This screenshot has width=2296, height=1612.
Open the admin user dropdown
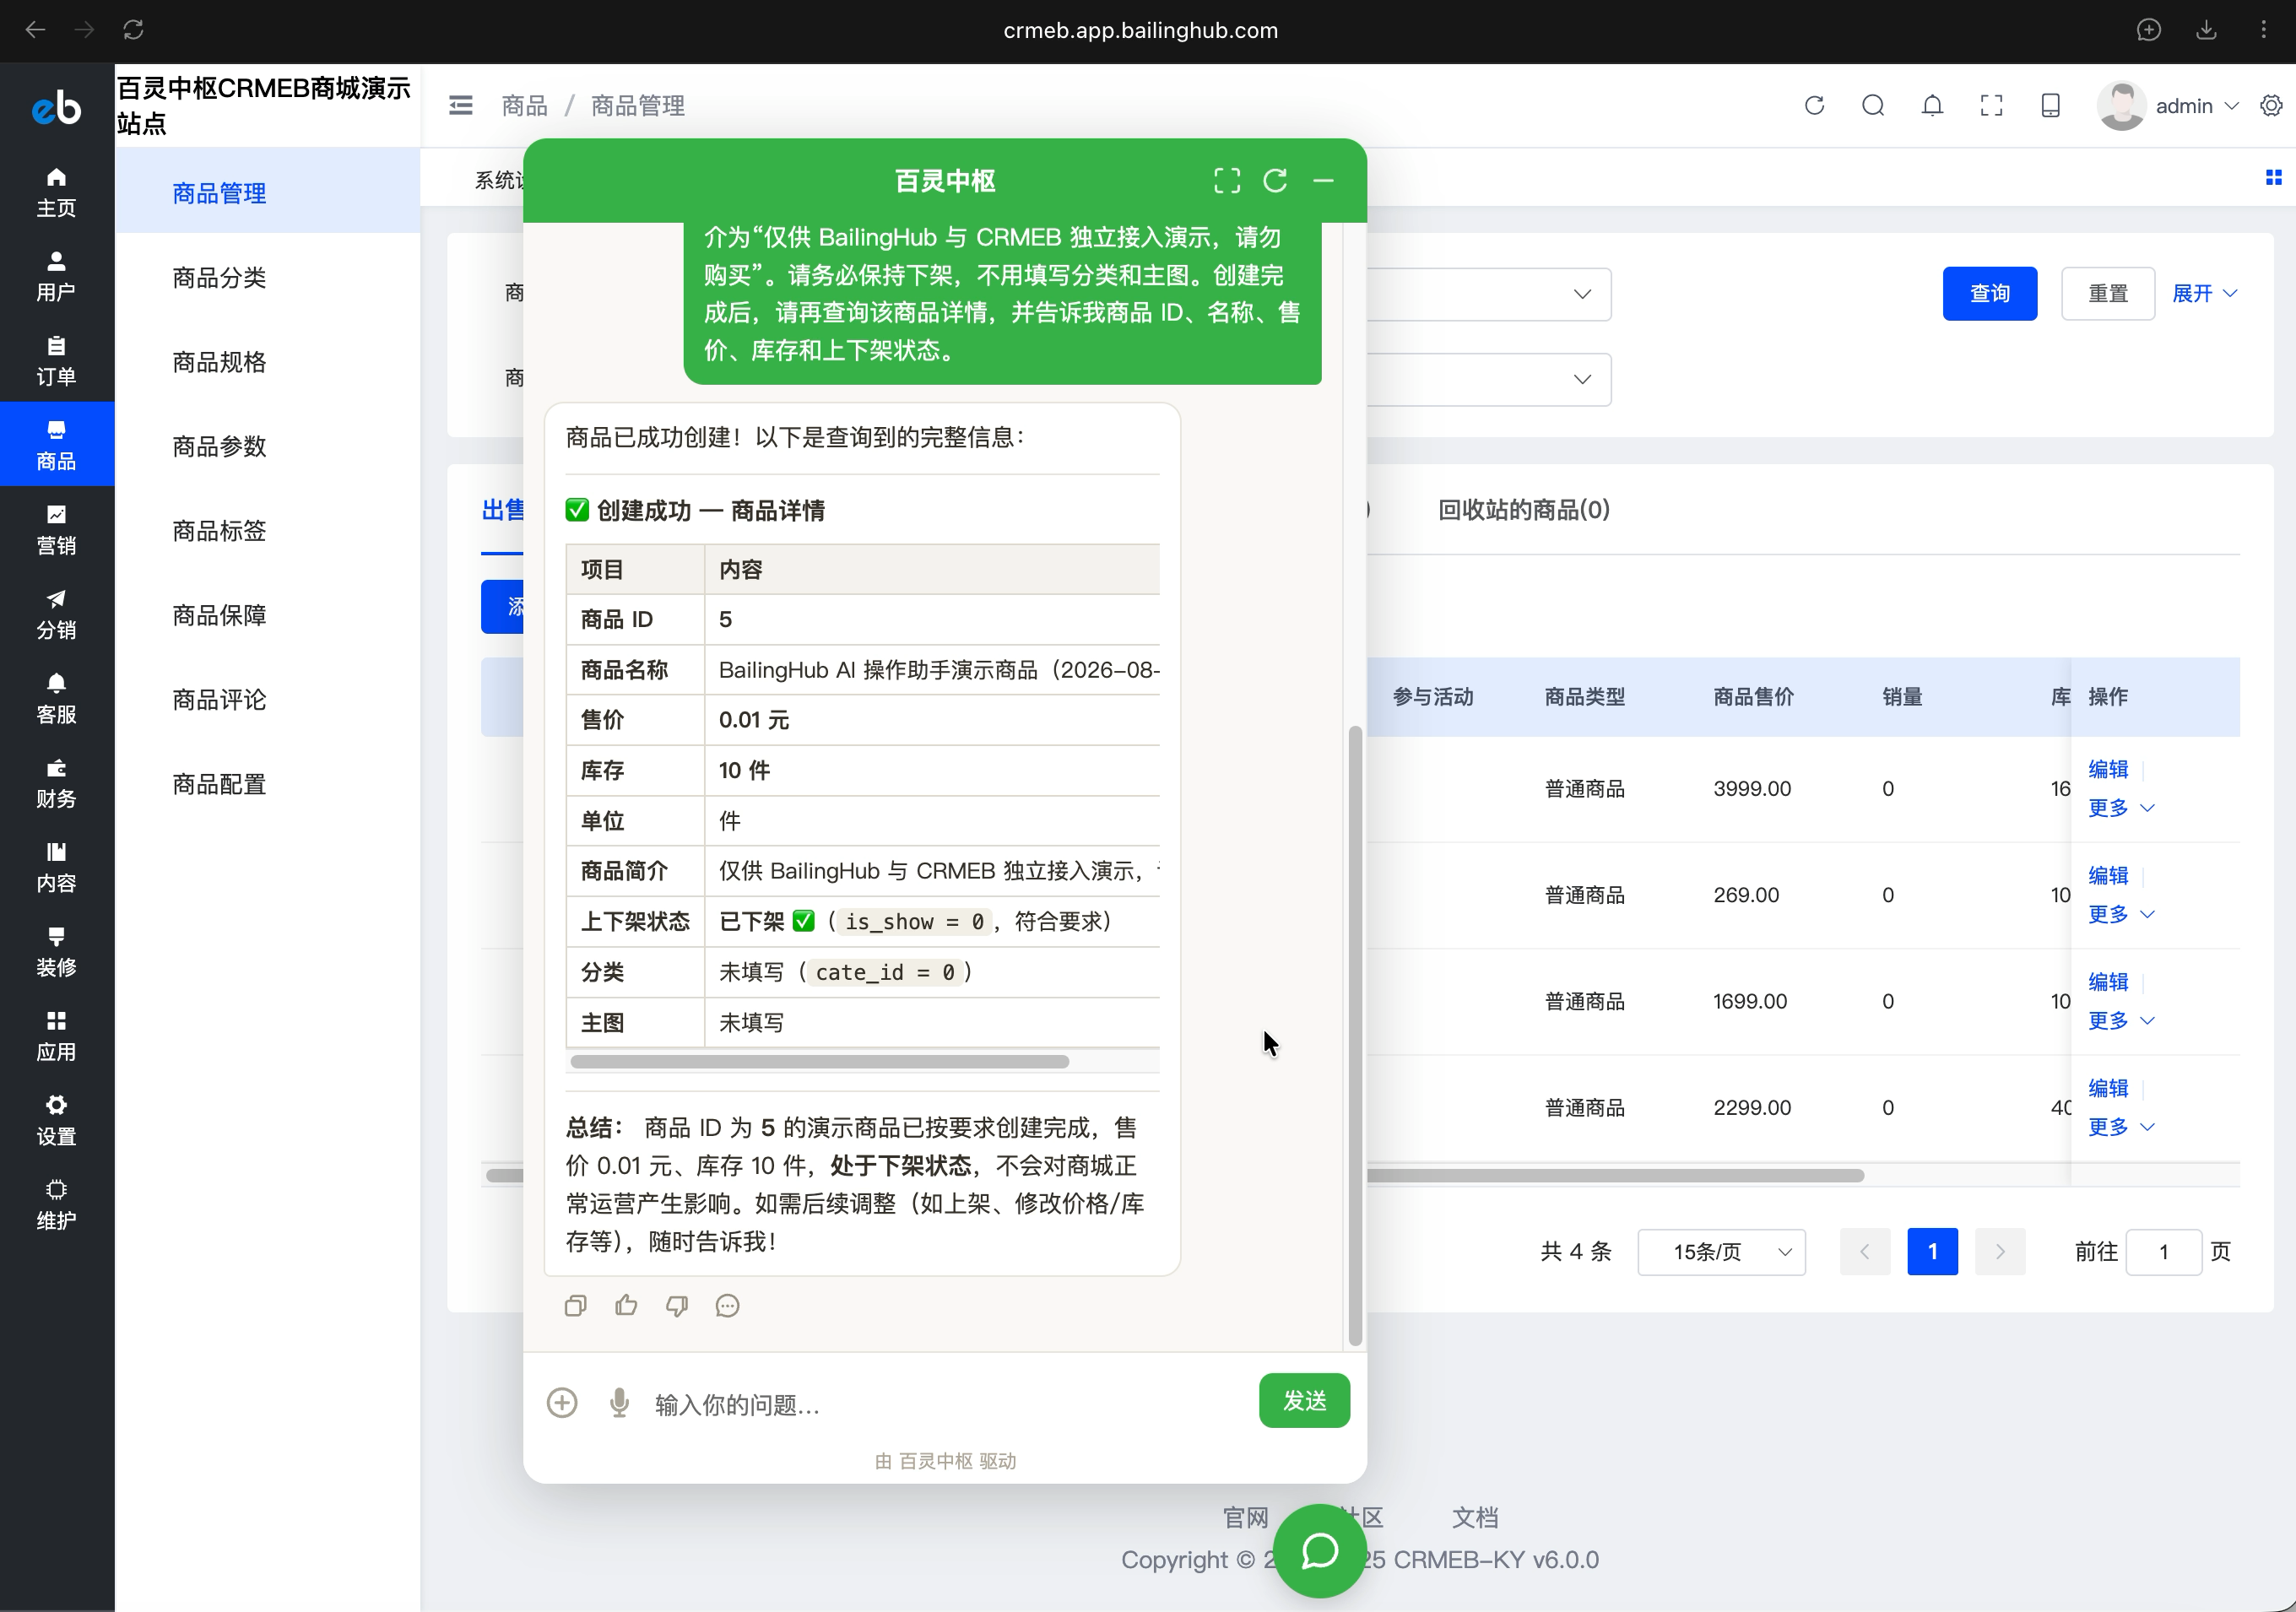coord(2169,106)
